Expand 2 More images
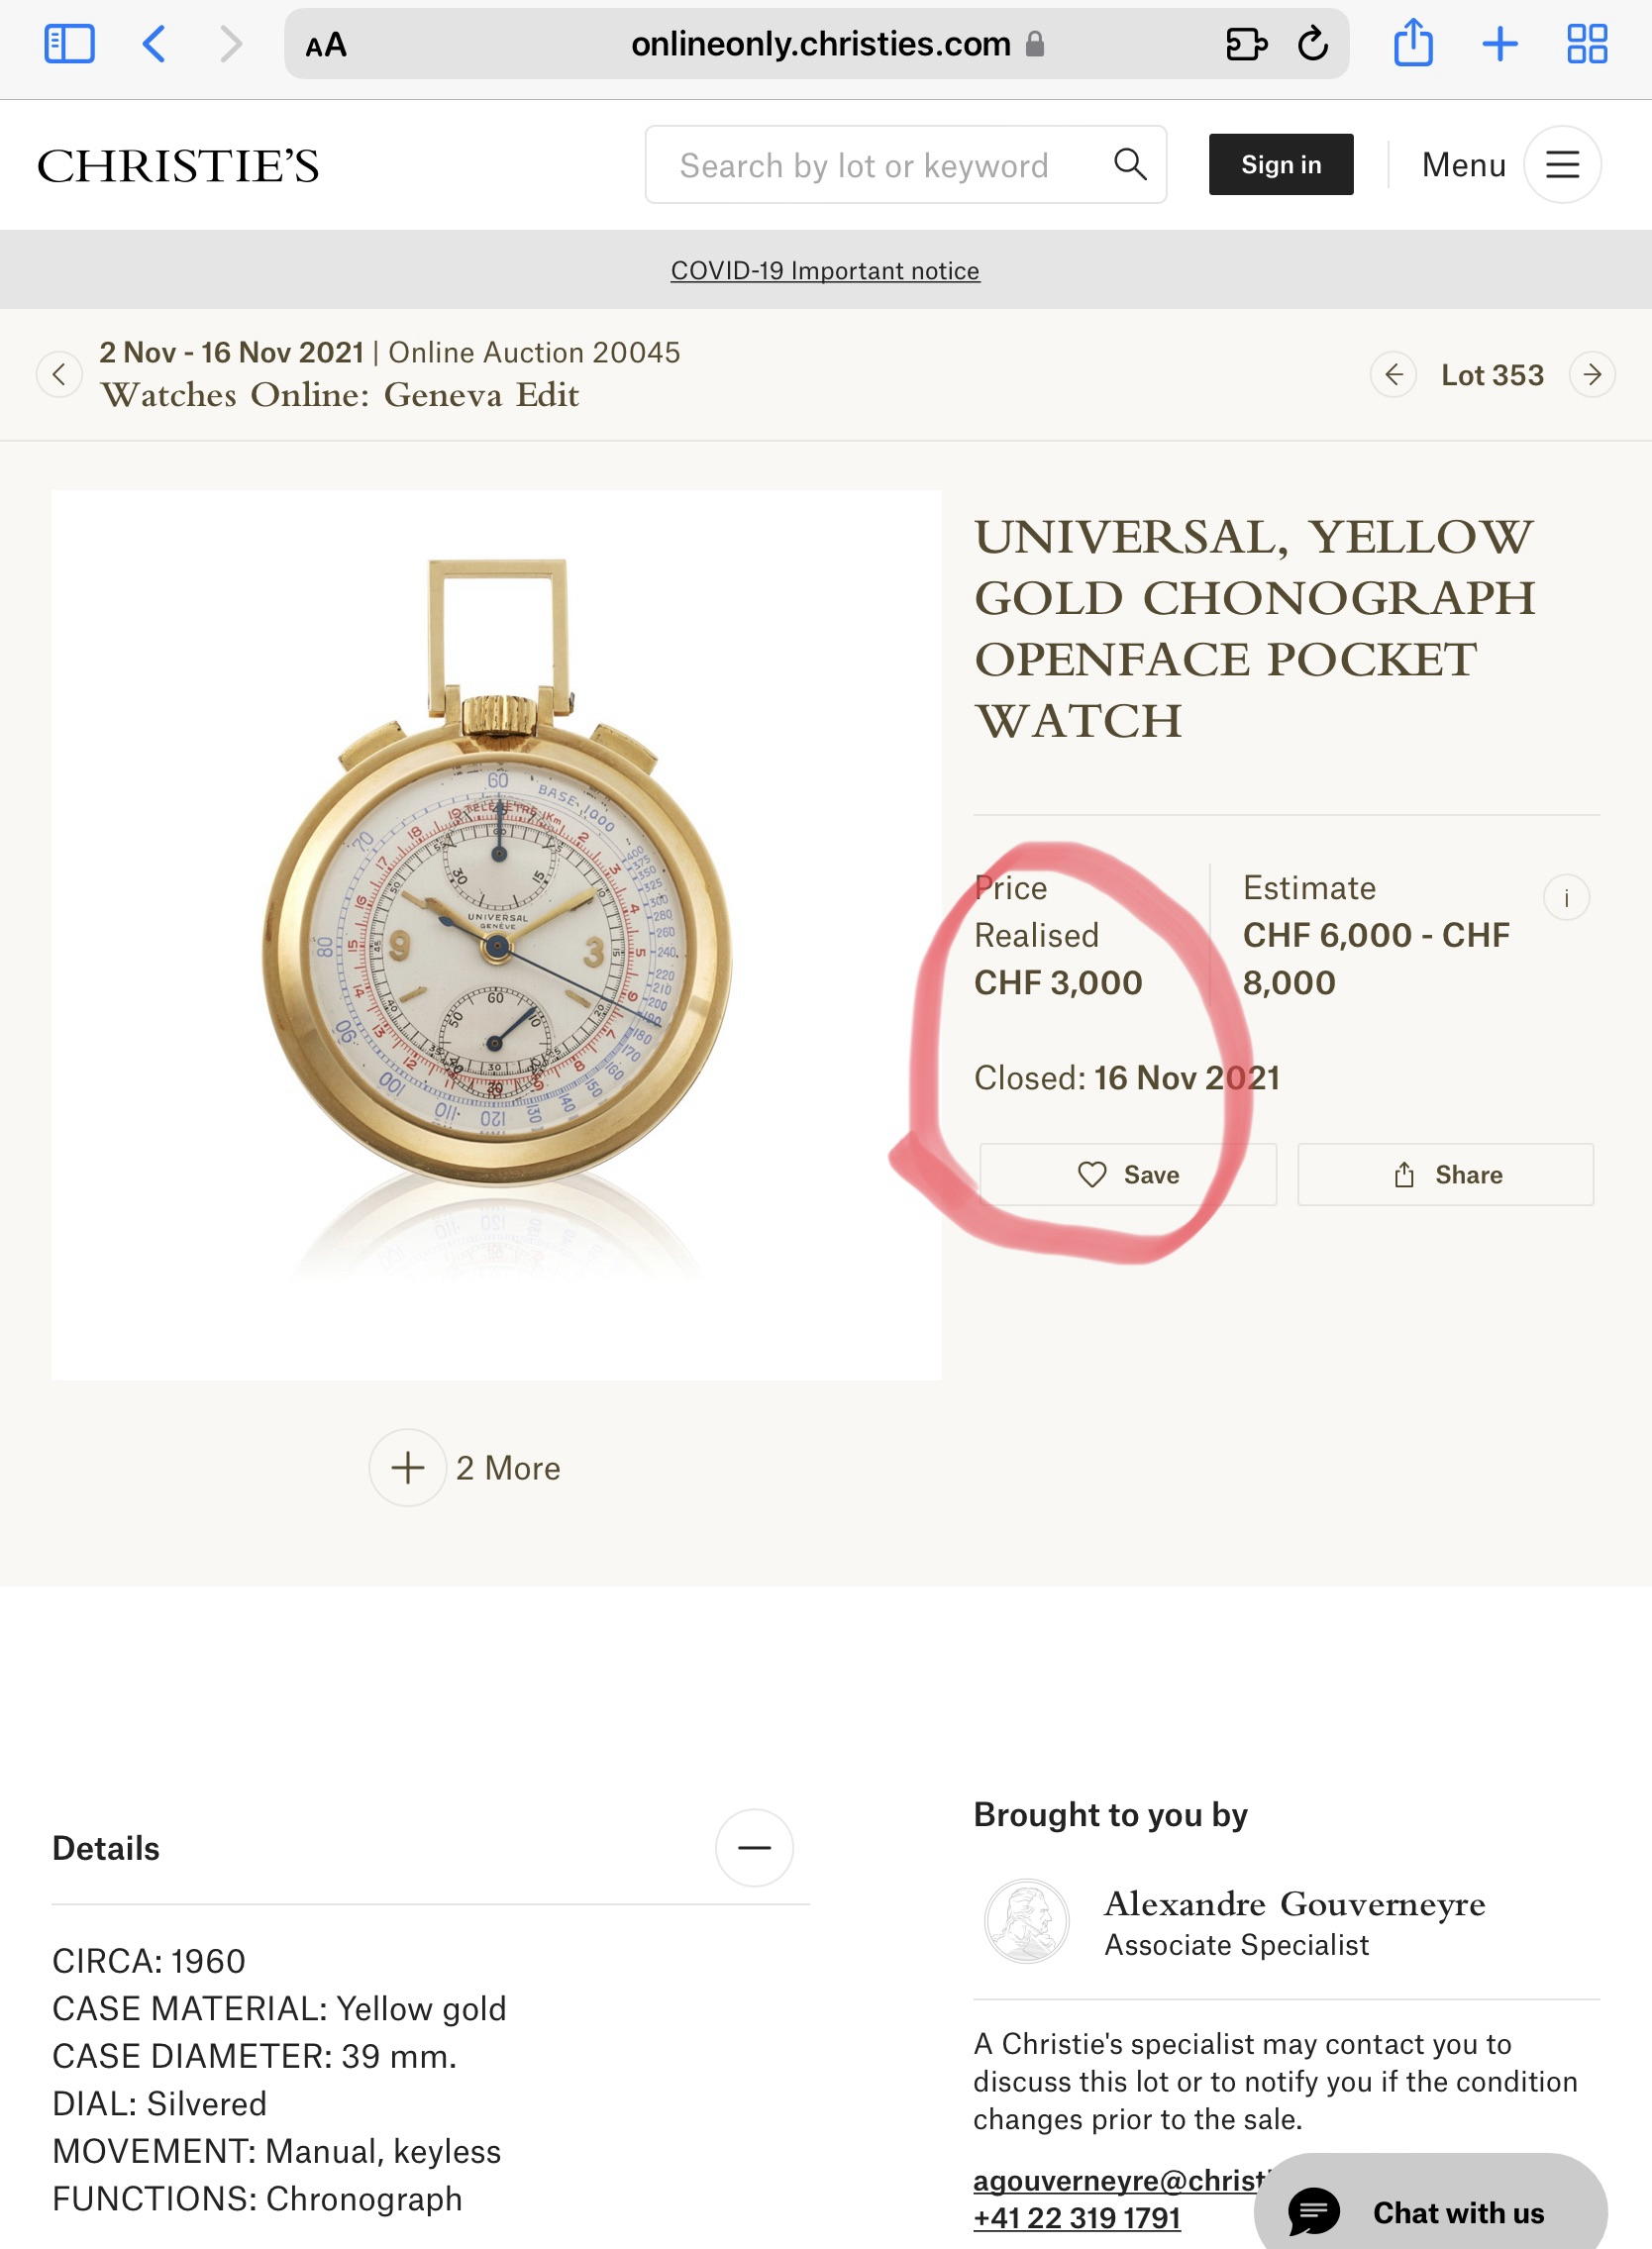This screenshot has height=2249, width=1652. point(408,1467)
